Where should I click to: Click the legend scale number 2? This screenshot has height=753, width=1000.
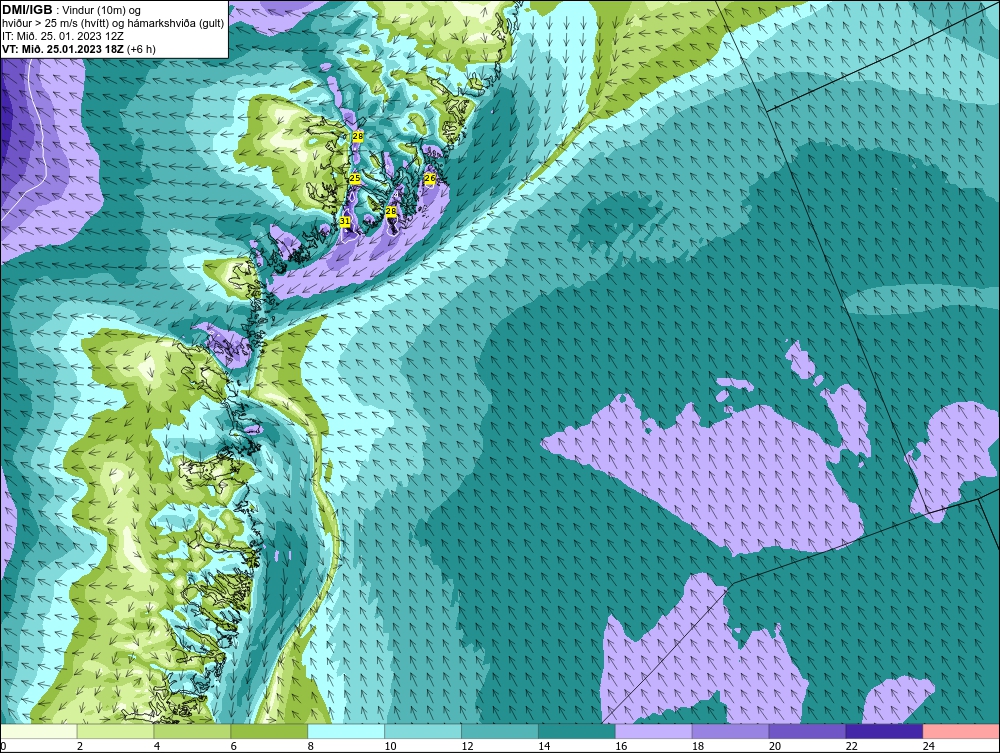pyautogui.click(x=80, y=746)
